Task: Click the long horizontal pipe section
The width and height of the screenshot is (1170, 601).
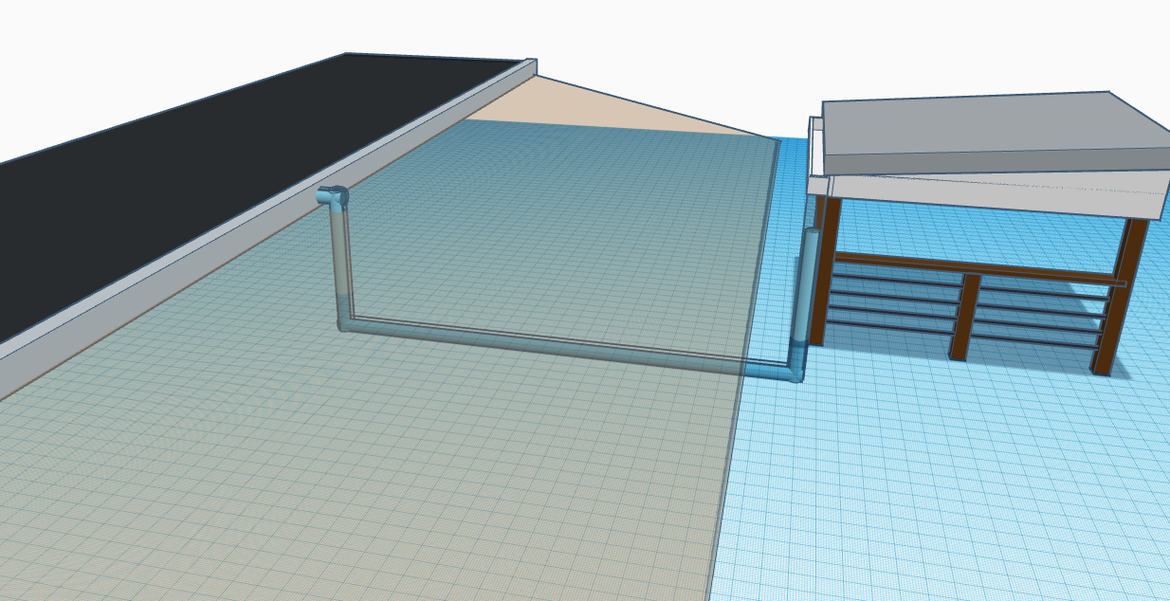Action: (x=560, y=345)
